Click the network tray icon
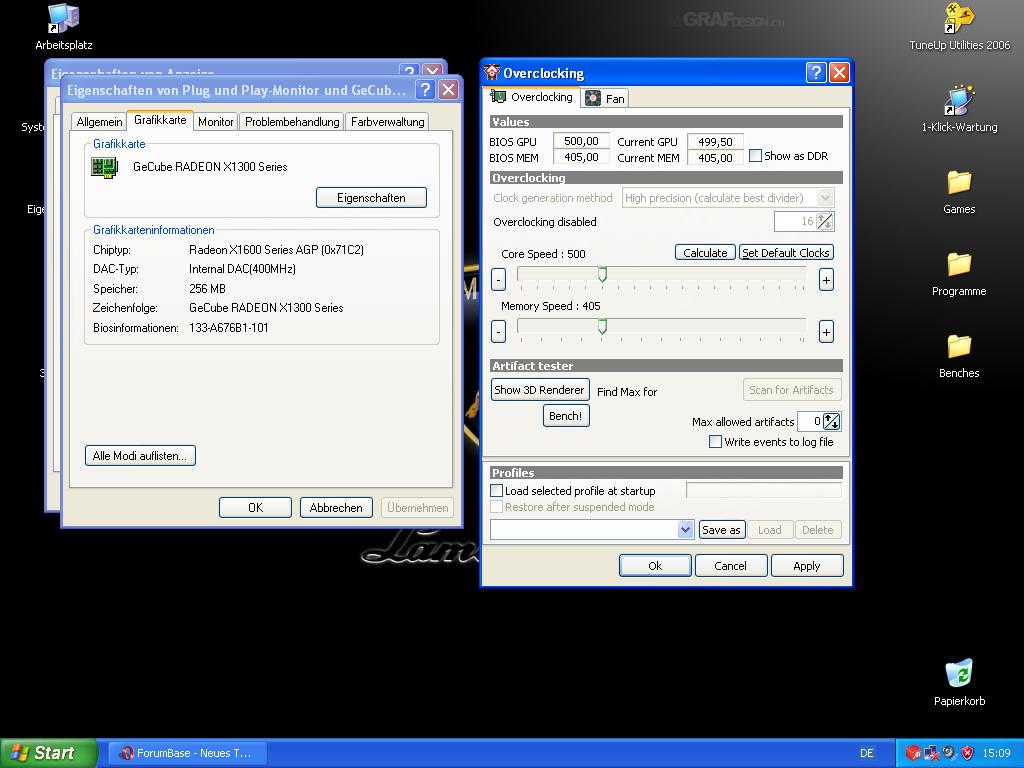 [x=931, y=753]
